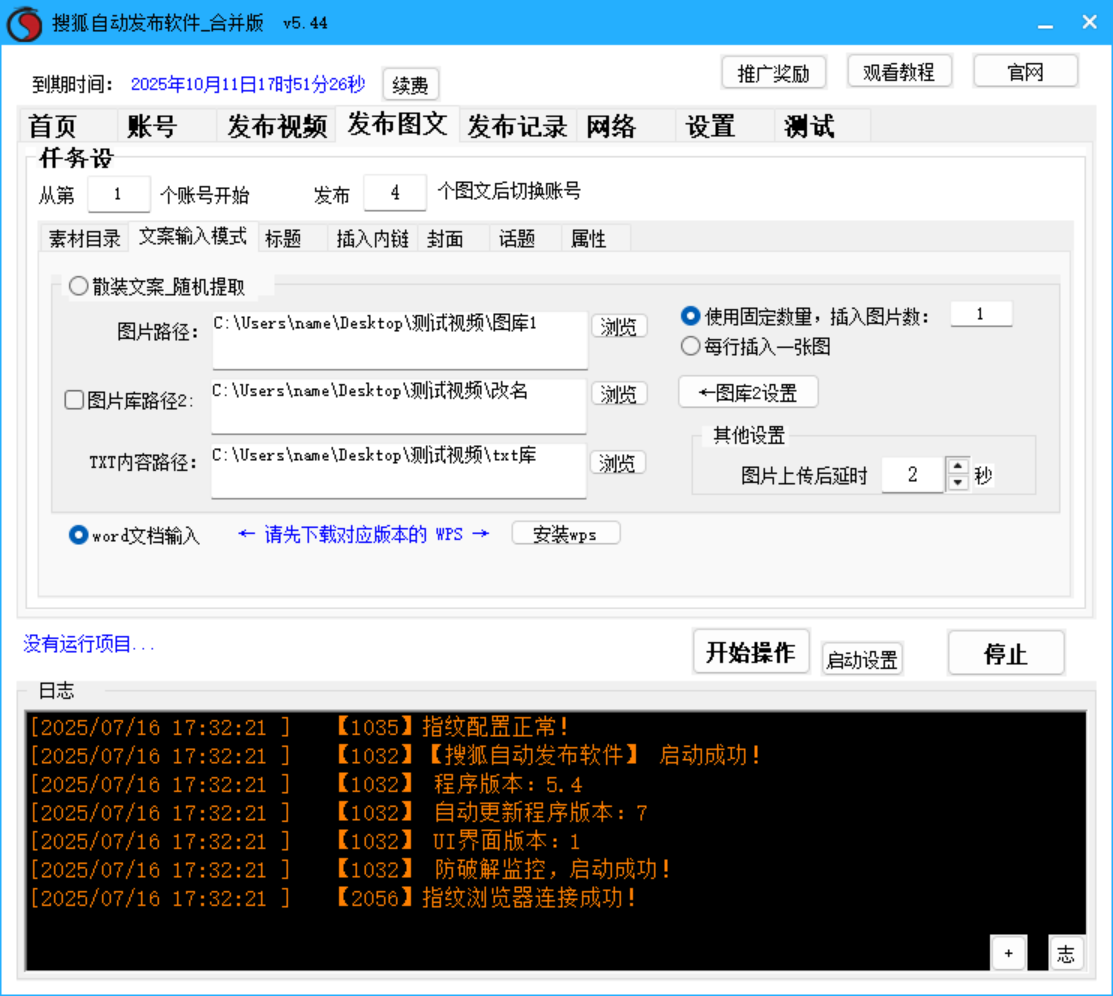
Task: Click the 续费 renew button
Action: coord(410,85)
